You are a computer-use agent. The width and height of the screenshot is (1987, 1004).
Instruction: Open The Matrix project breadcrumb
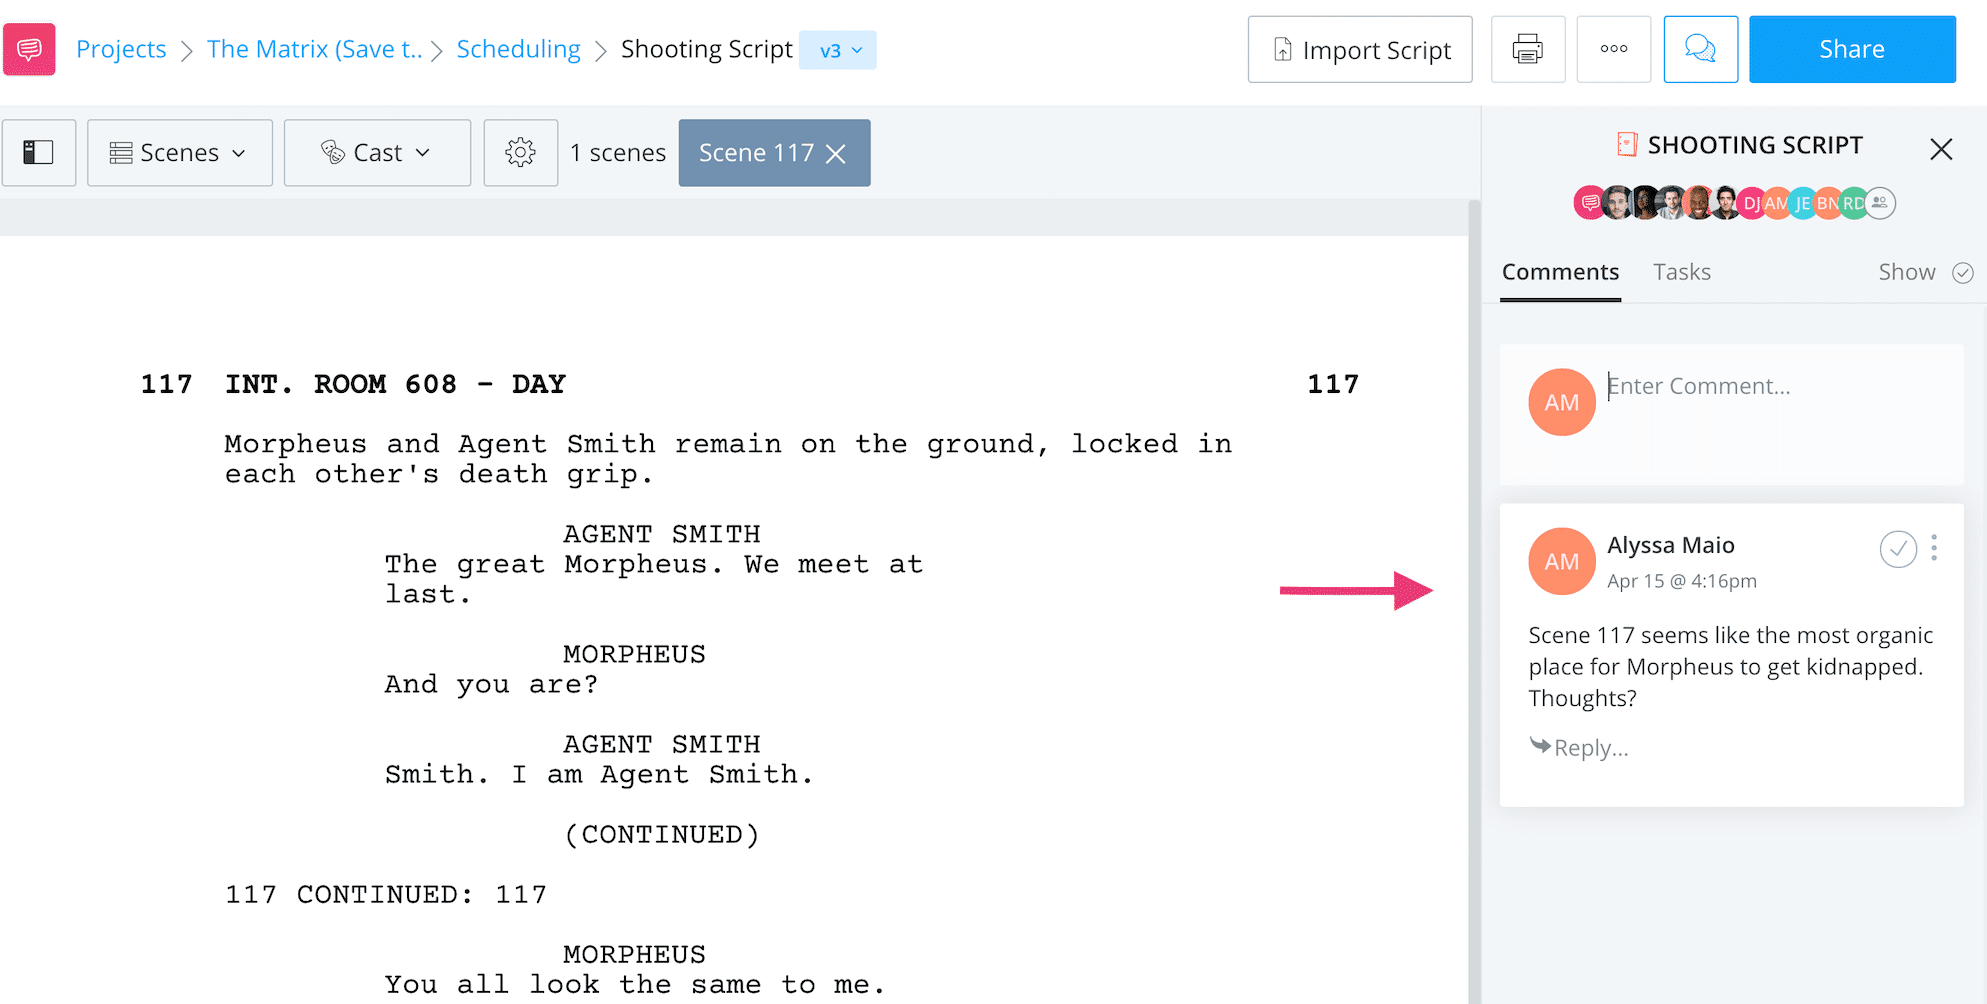tap(314, 49)
